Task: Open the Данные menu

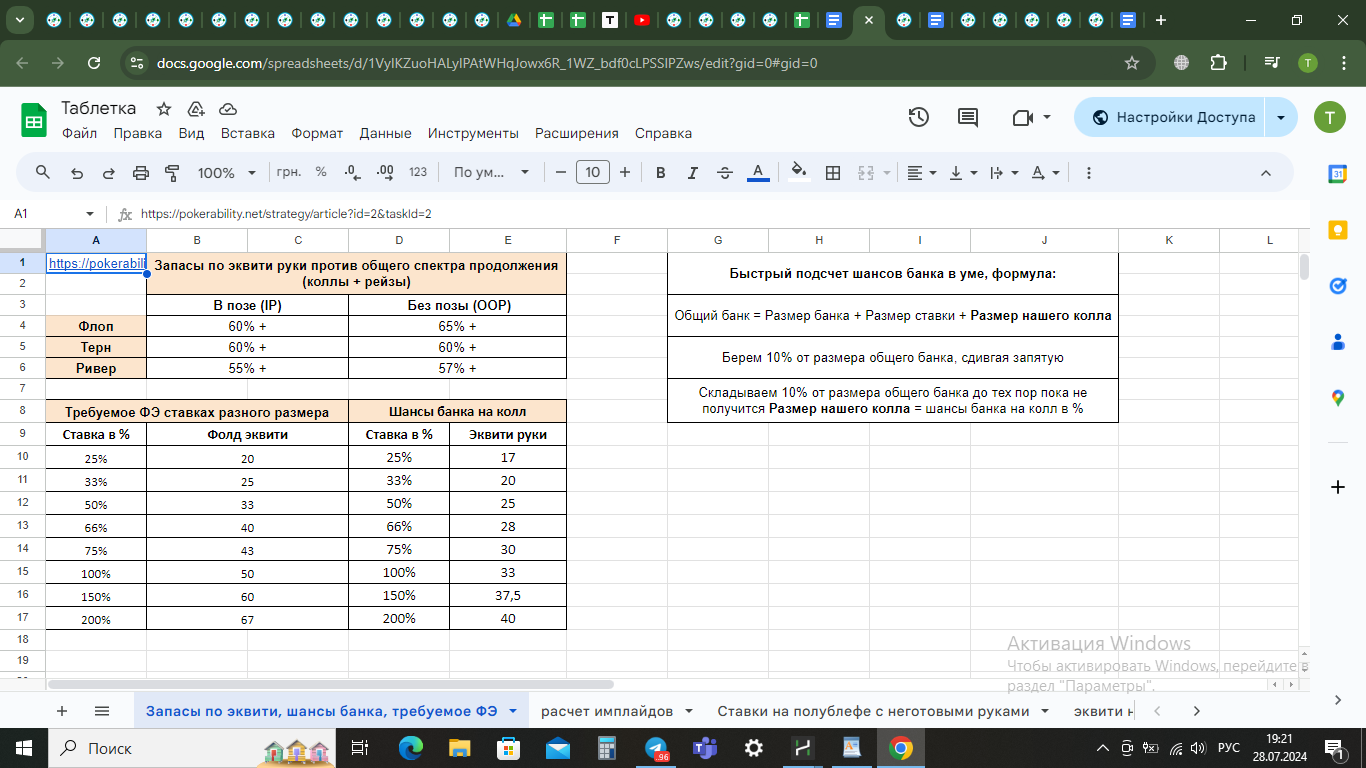Action: [385, 133]
